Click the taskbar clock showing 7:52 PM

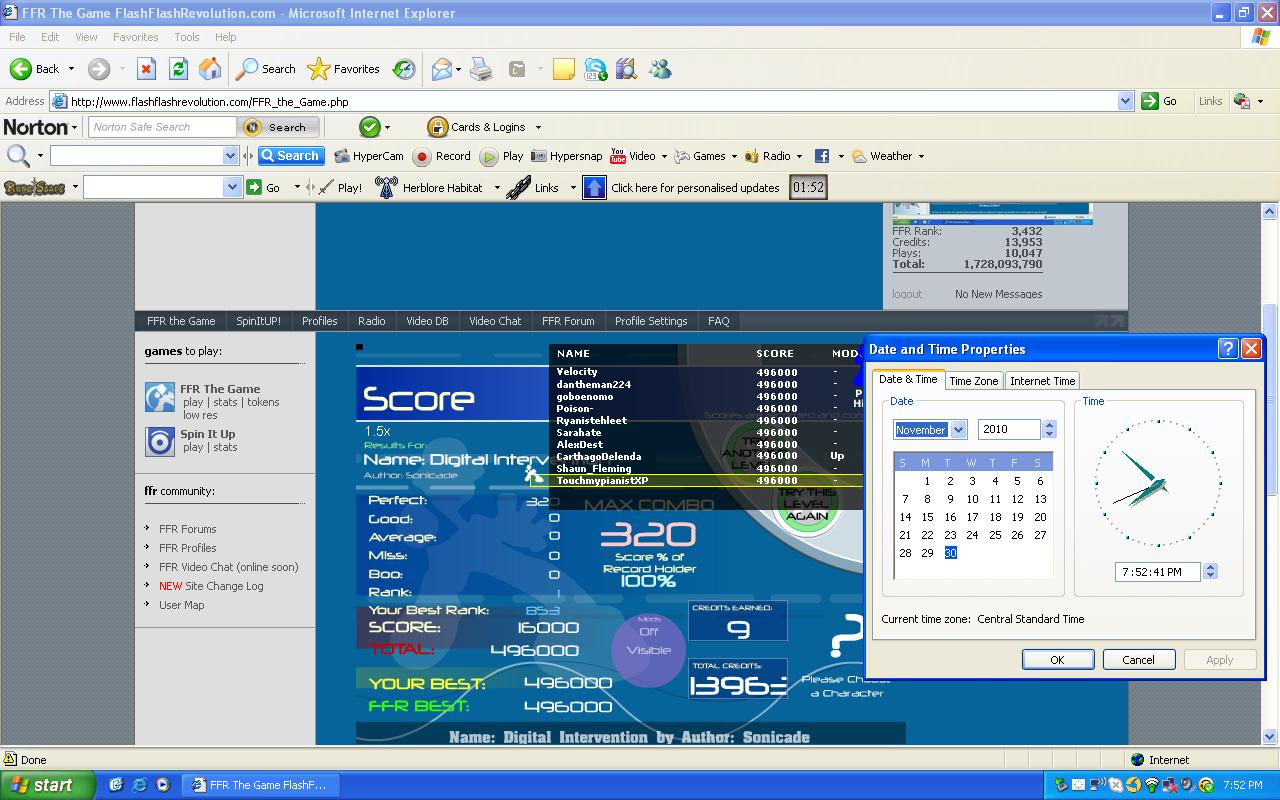[x=1243, y=786]
